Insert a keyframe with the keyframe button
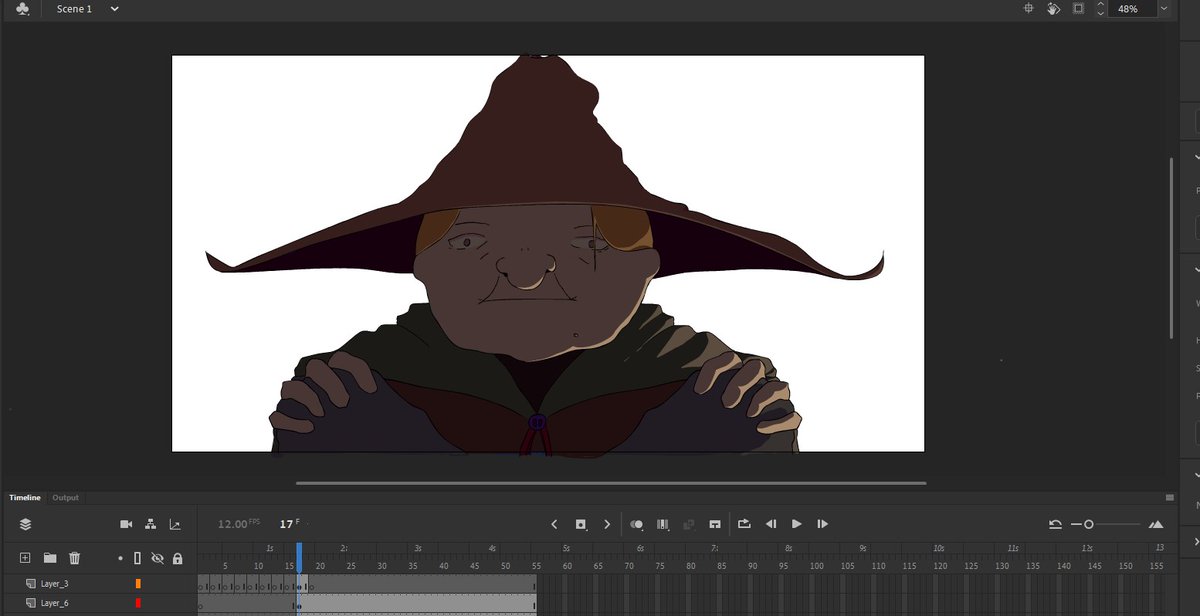Viewport: 1200px width, 616px height. click(x=581, y=524)
